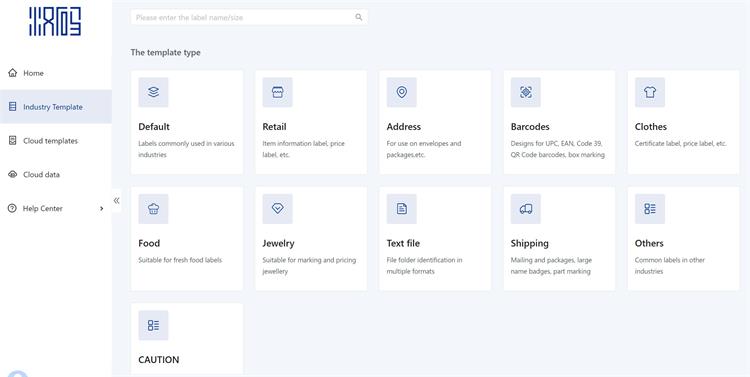Viewport: 750px width, 377px height.
Task: Click the CAUTION list icon
Action: pyautogui.click(x=153, y=325)
